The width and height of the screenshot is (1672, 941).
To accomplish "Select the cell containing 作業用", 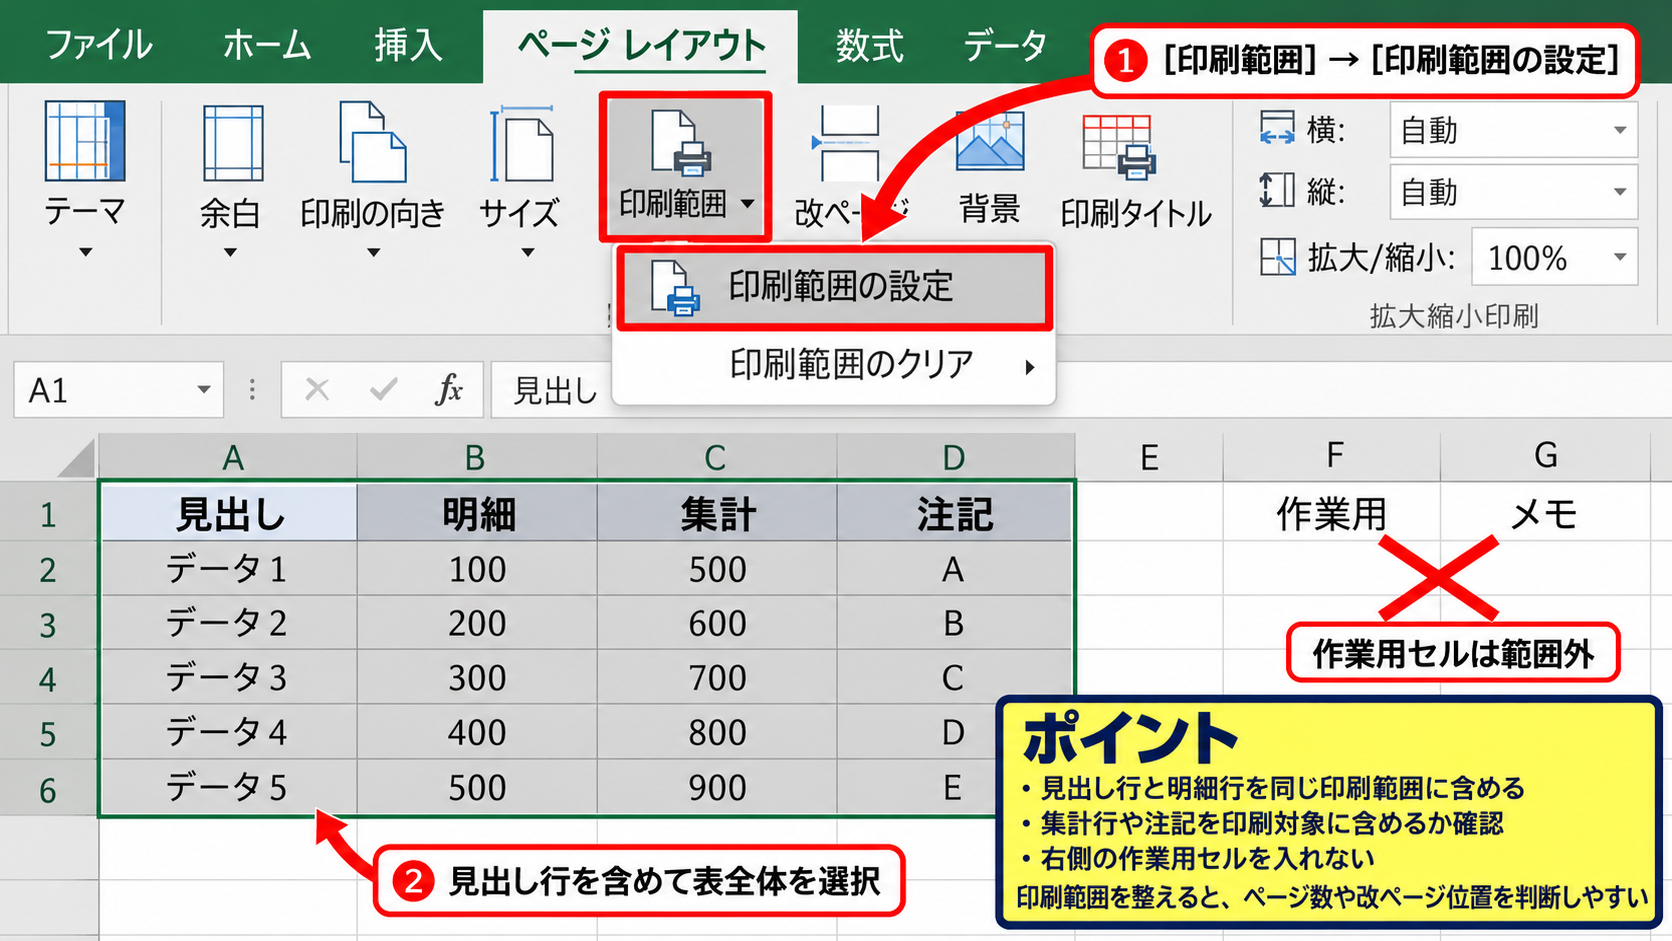I will tap(1332, 514).
